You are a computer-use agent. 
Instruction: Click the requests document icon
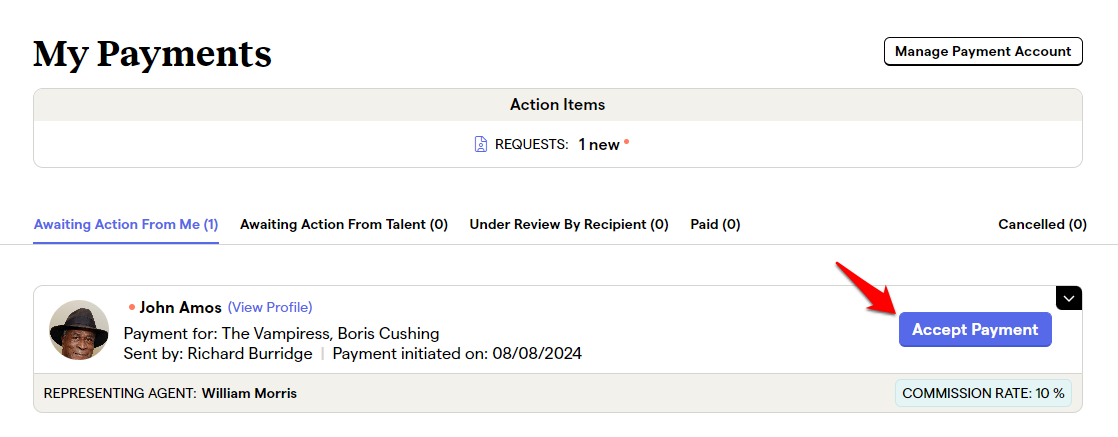(x=481, y=145)
